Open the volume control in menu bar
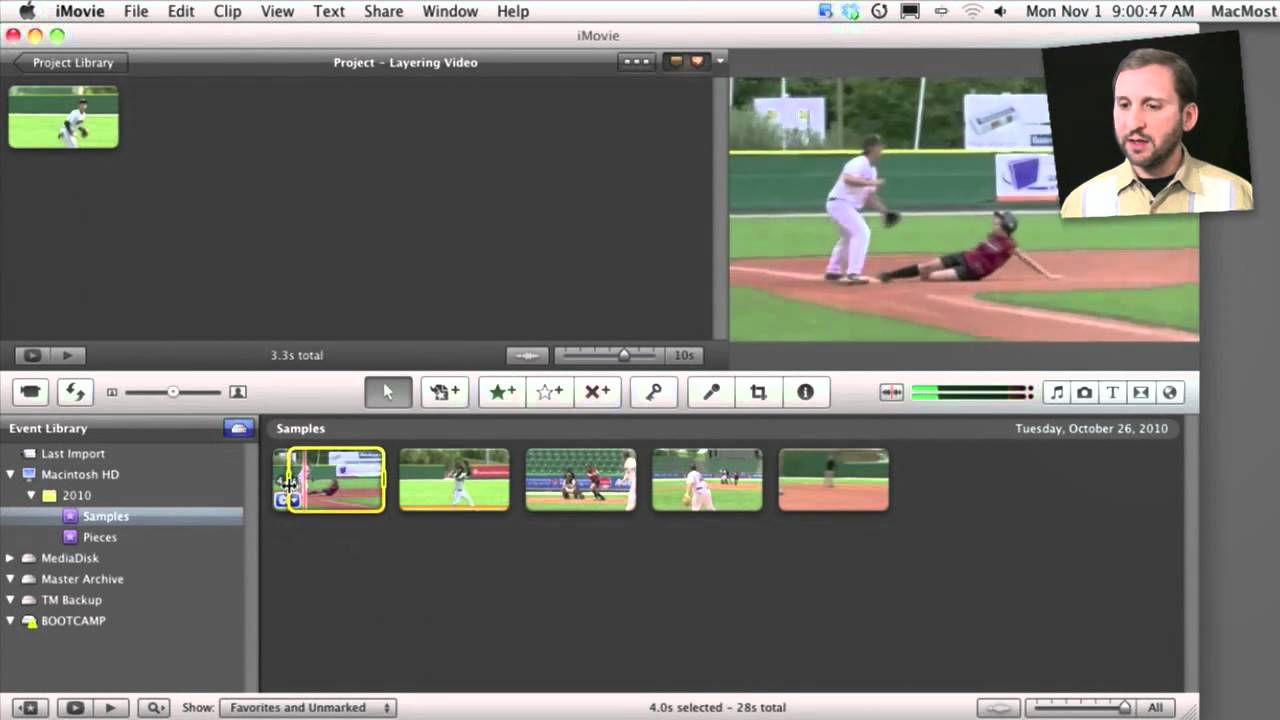 tap(1001, 11)
